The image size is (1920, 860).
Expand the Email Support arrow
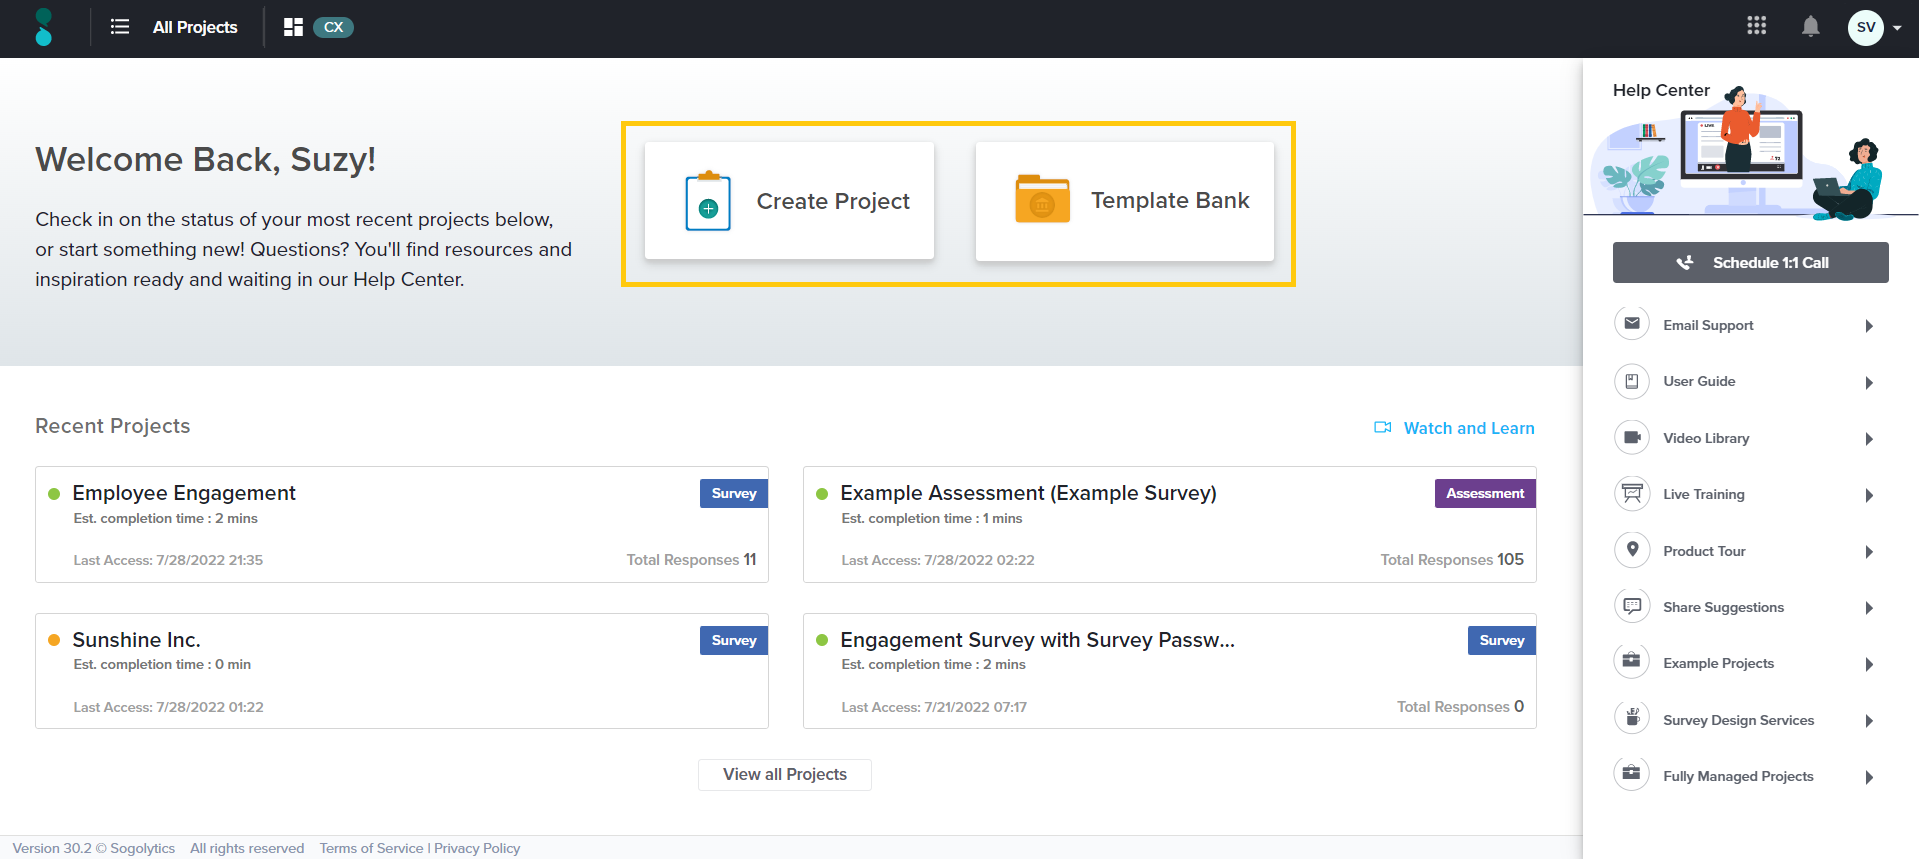[x=1869, y=326]
